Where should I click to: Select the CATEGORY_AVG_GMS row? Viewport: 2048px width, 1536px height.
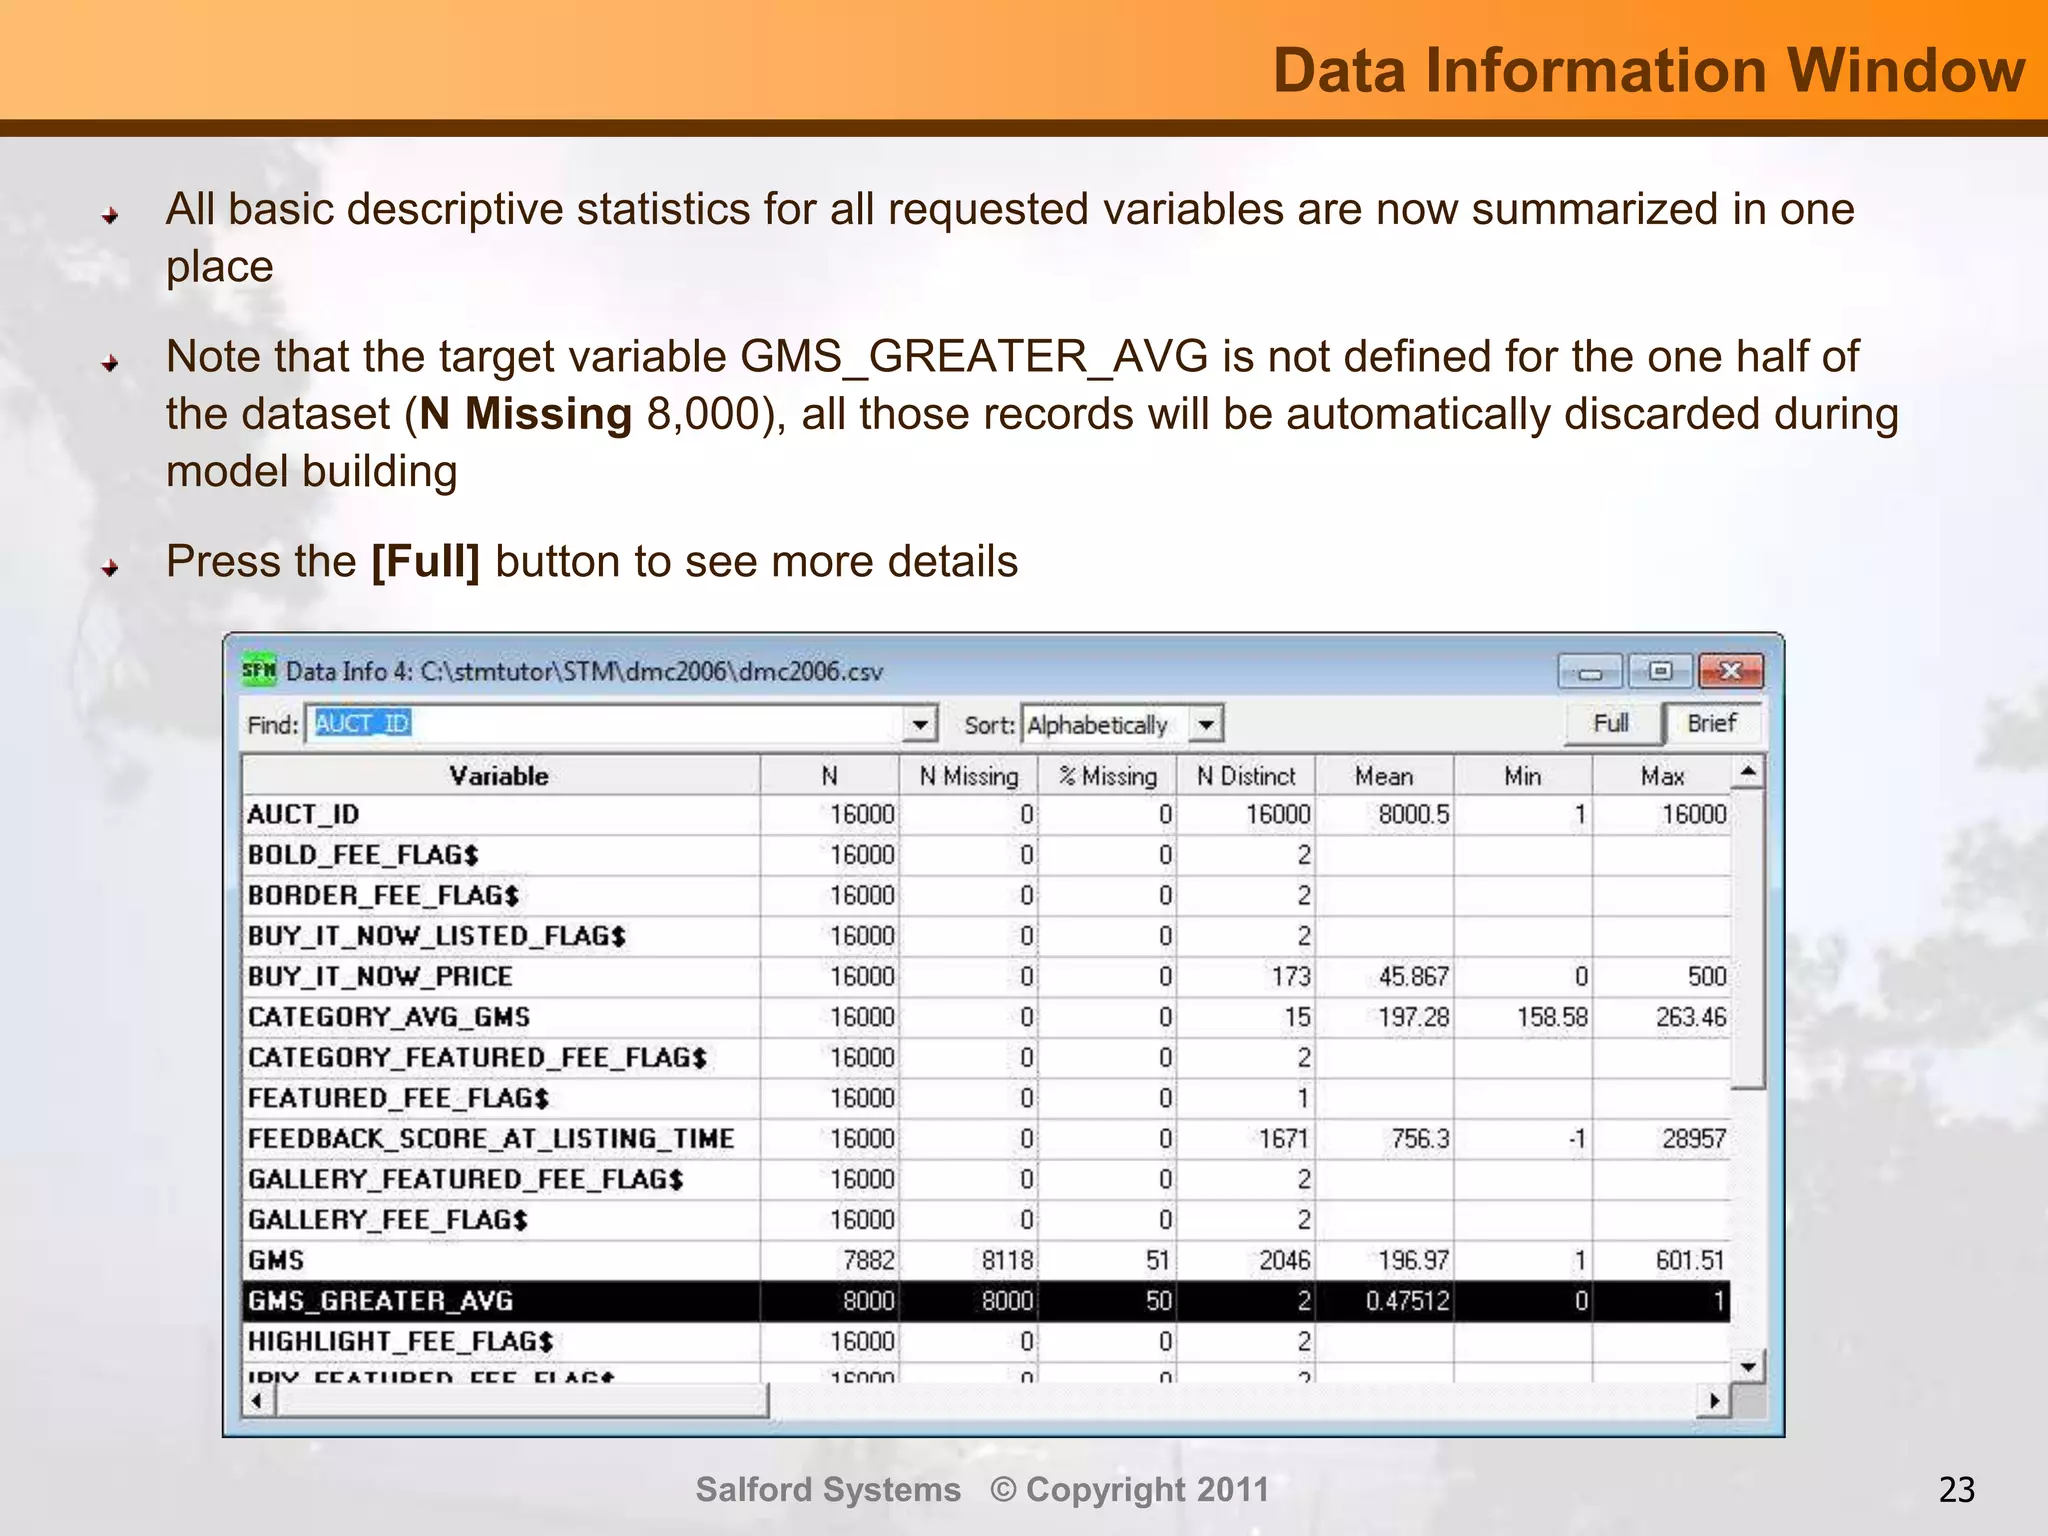[986, 1018]
